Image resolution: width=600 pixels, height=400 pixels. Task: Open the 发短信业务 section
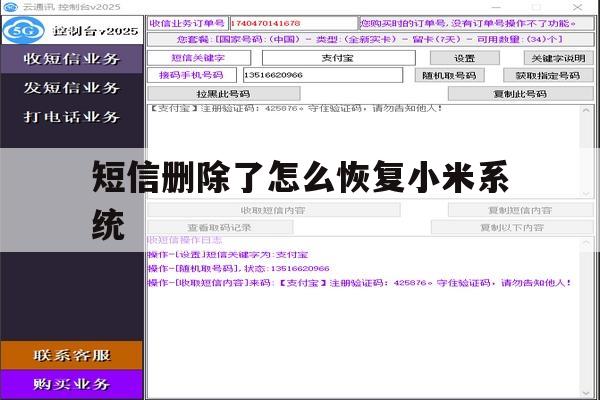(x=72, y=88)
